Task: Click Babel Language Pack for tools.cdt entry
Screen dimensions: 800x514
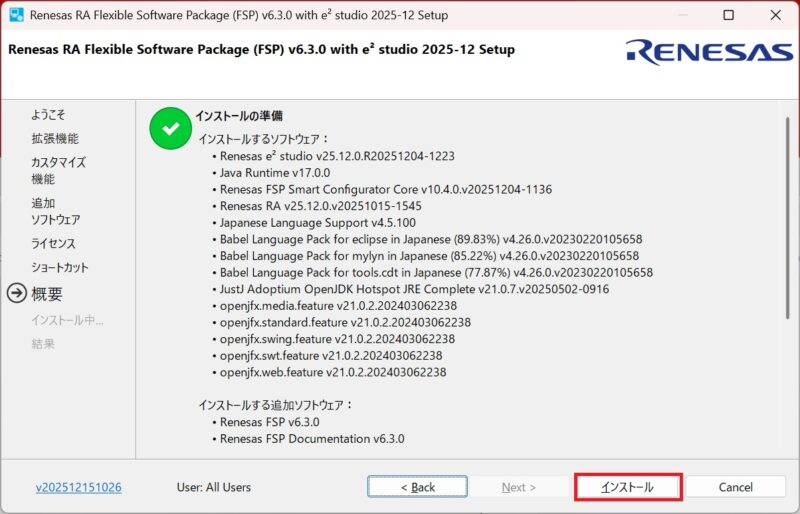Action: click(x=436, y=273)
